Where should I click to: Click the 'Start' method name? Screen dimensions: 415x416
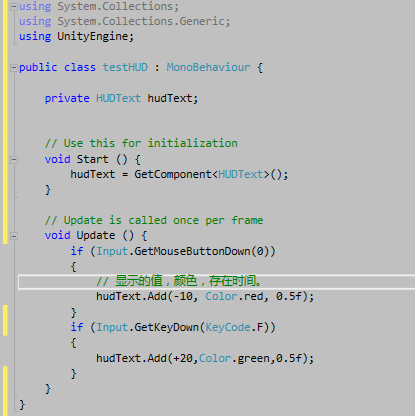(93, 159)
